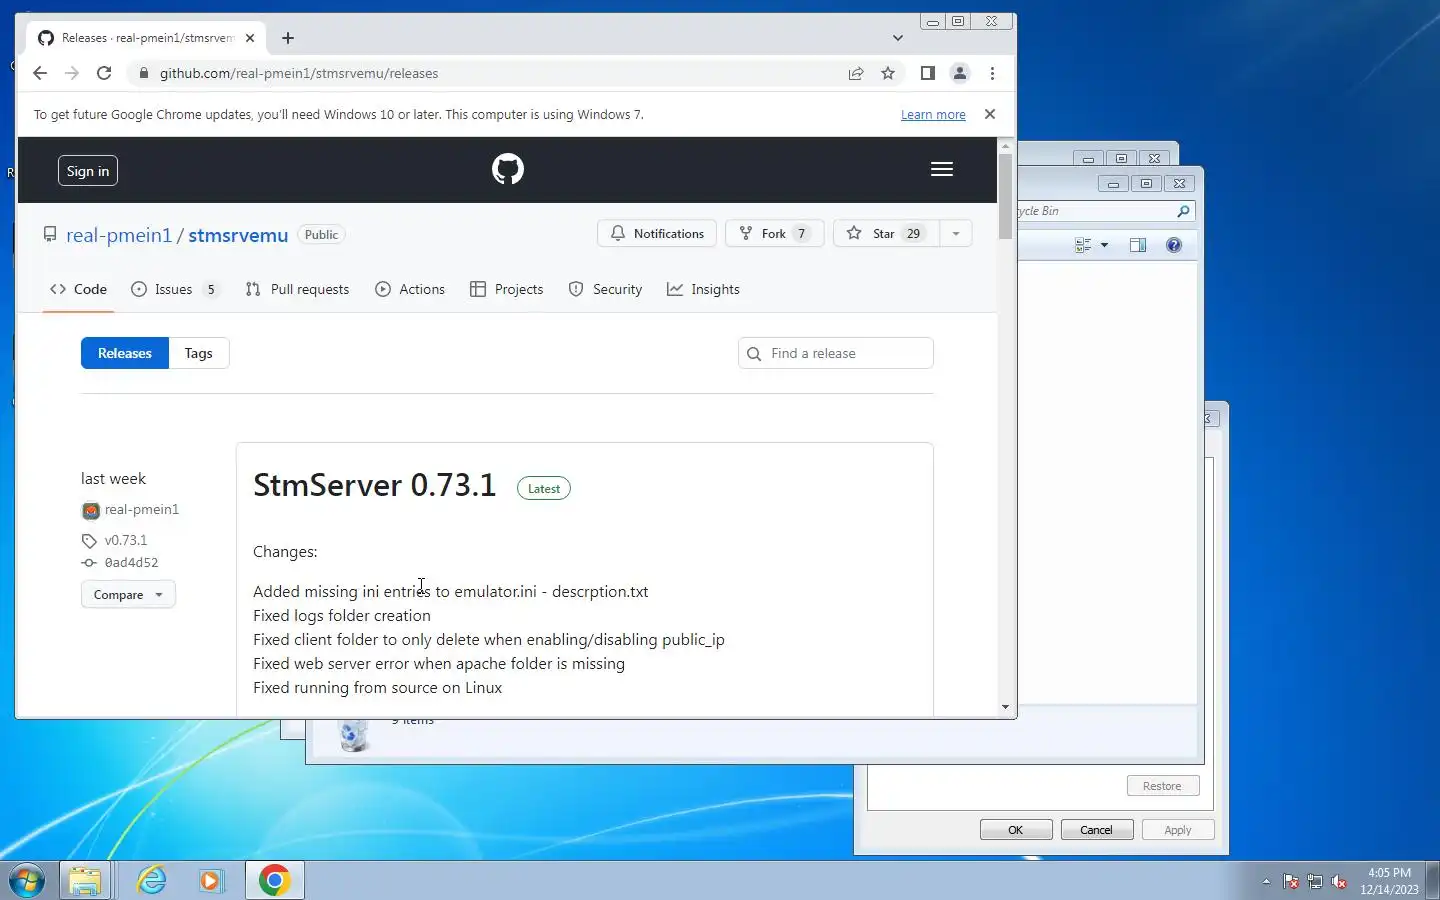Image resolution: width=1440 pixels, height=900 pixels.
Task: Open the view options dropdown in Recycle Bin
Action: tap(1105, 245)
